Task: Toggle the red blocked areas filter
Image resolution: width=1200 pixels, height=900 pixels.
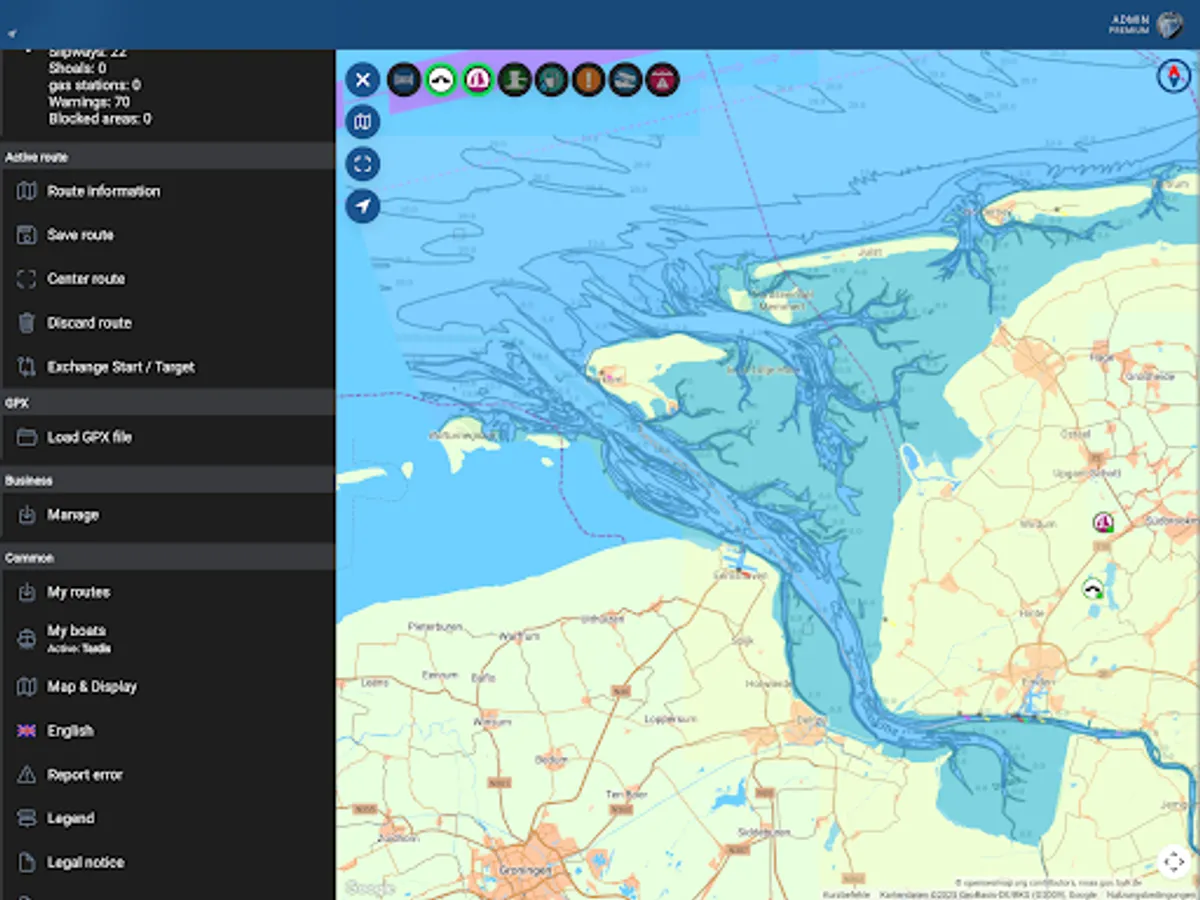Action: coord(662,80)
